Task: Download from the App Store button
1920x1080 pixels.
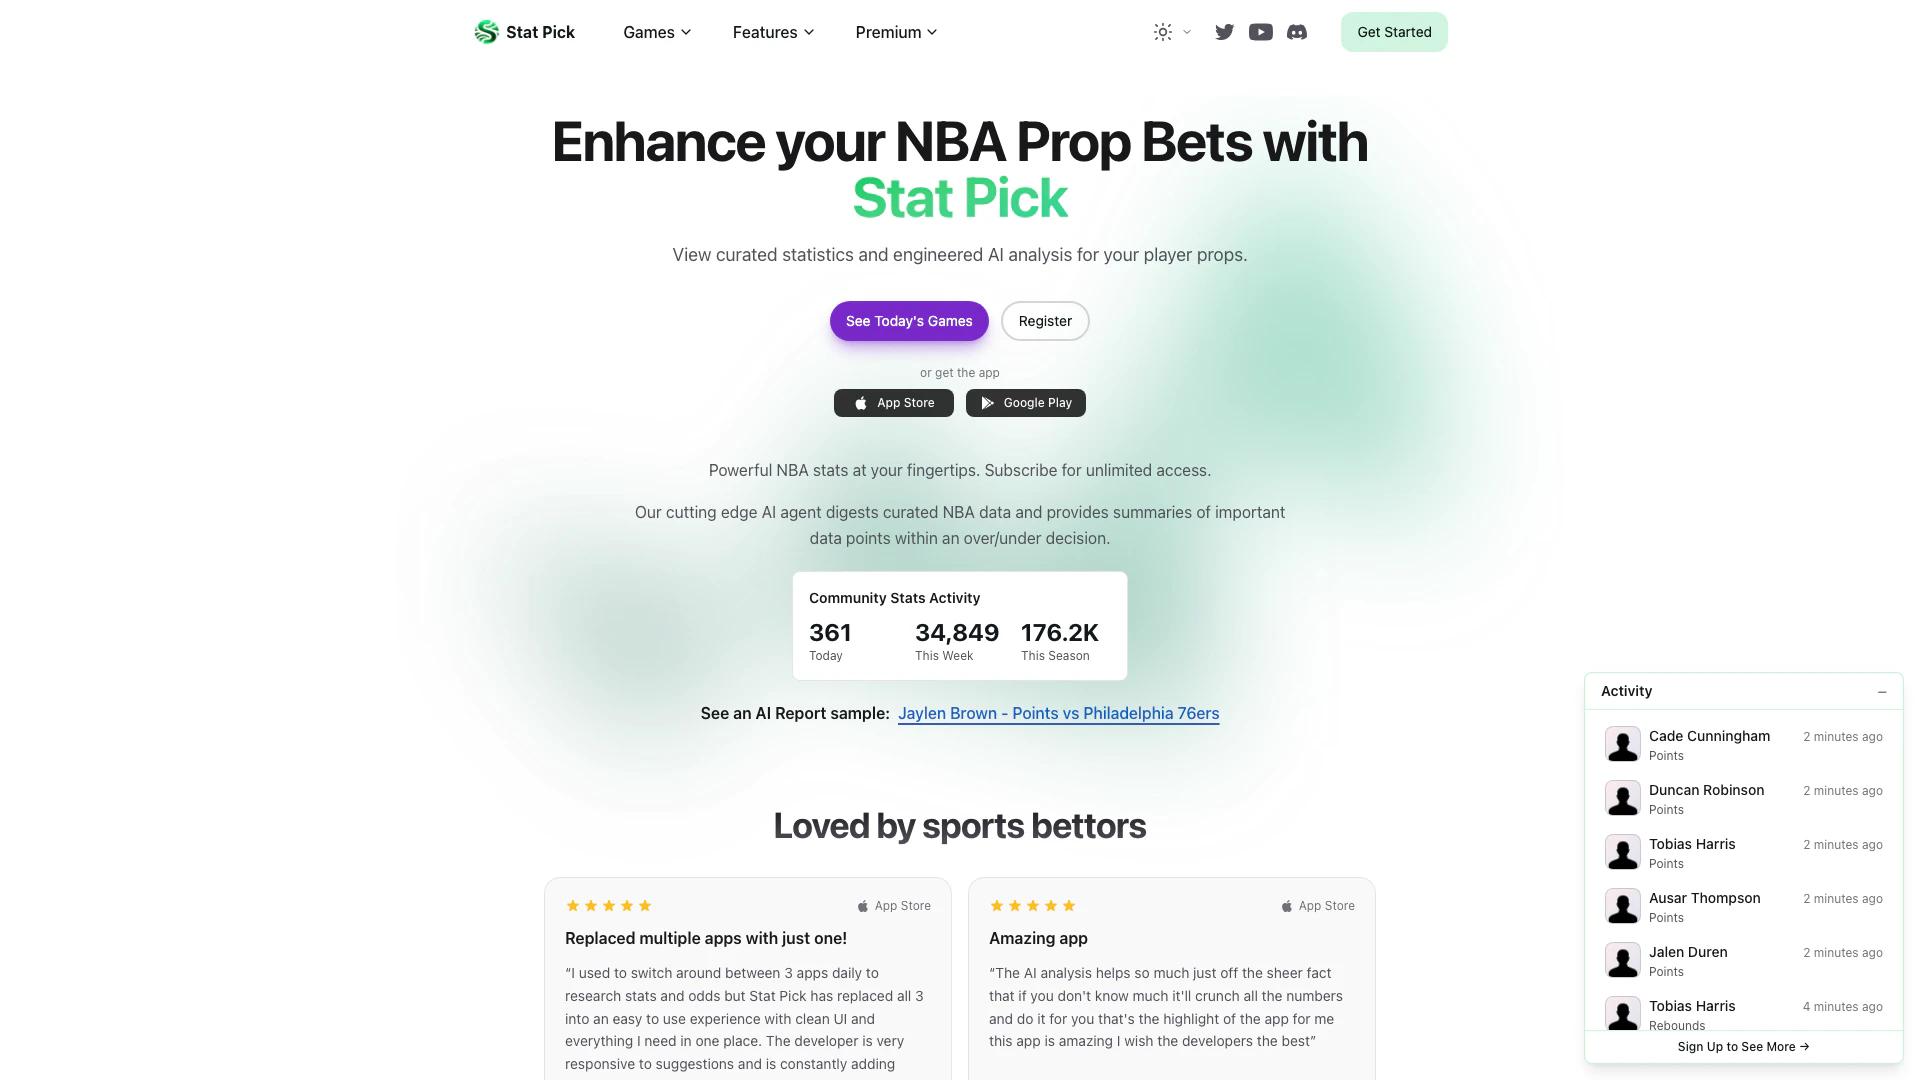Action: (x=894, y=403)
